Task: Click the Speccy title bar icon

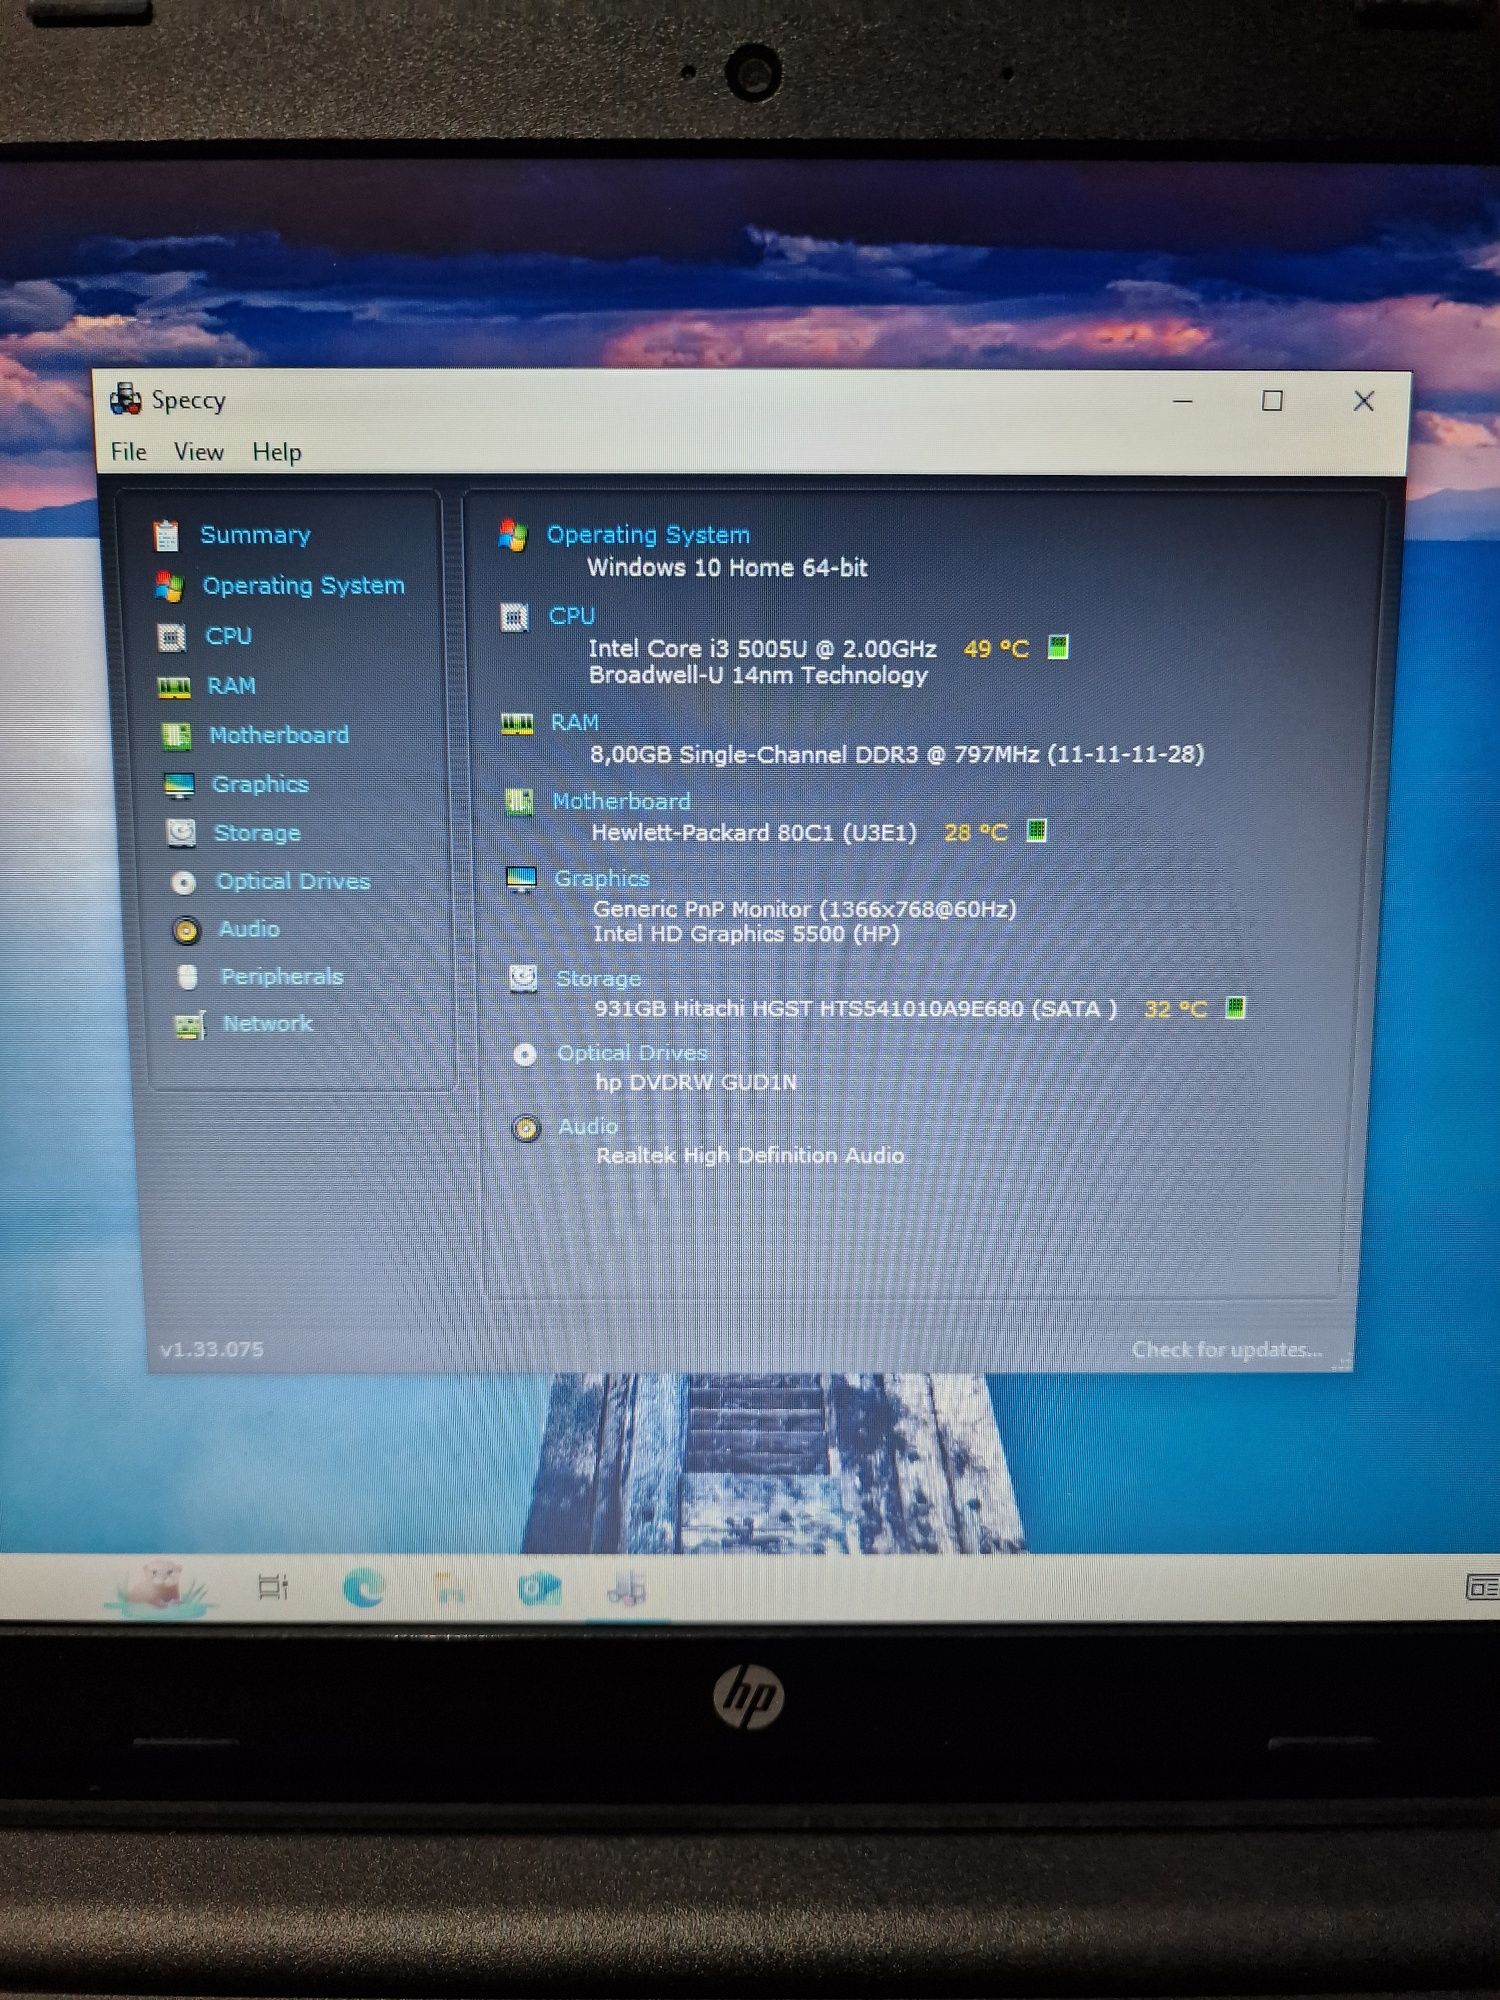Action: tap(125, 400)
